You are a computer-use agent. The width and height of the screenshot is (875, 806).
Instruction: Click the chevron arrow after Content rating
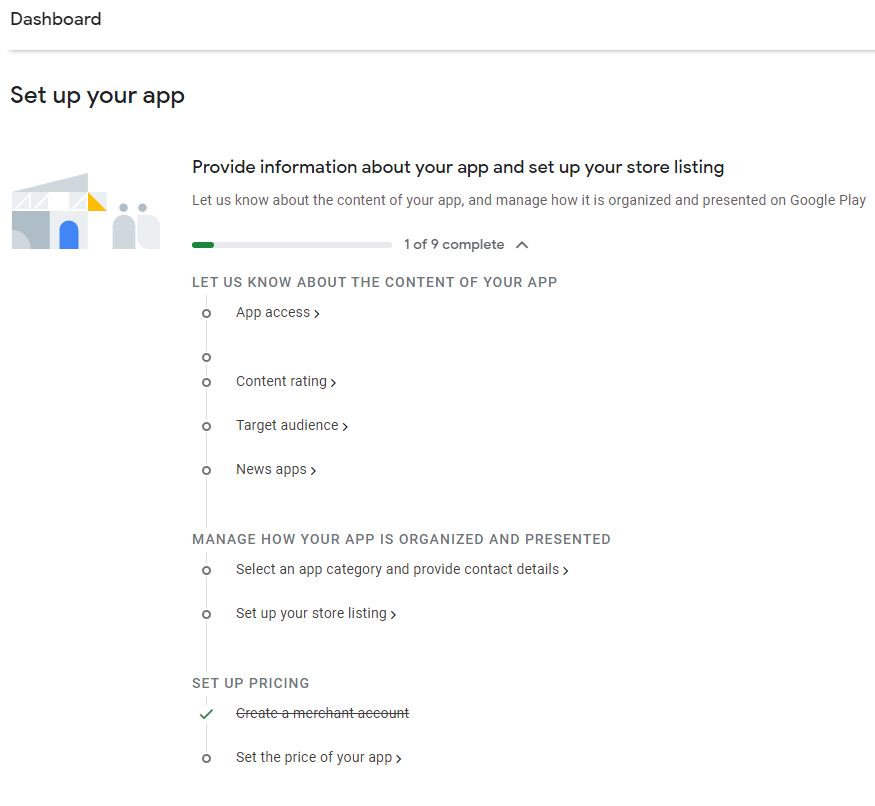[x=333, y=382]
